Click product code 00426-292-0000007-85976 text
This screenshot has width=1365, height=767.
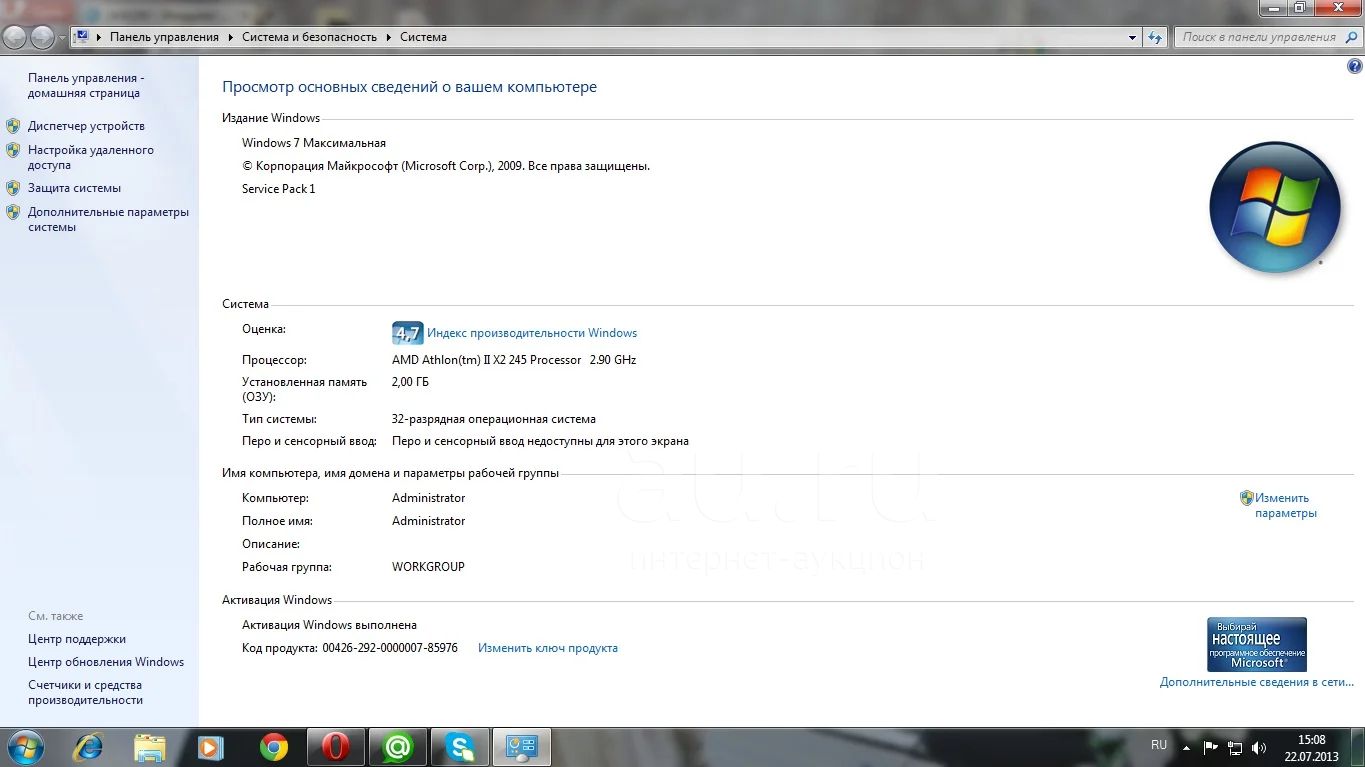coord(390,648)
